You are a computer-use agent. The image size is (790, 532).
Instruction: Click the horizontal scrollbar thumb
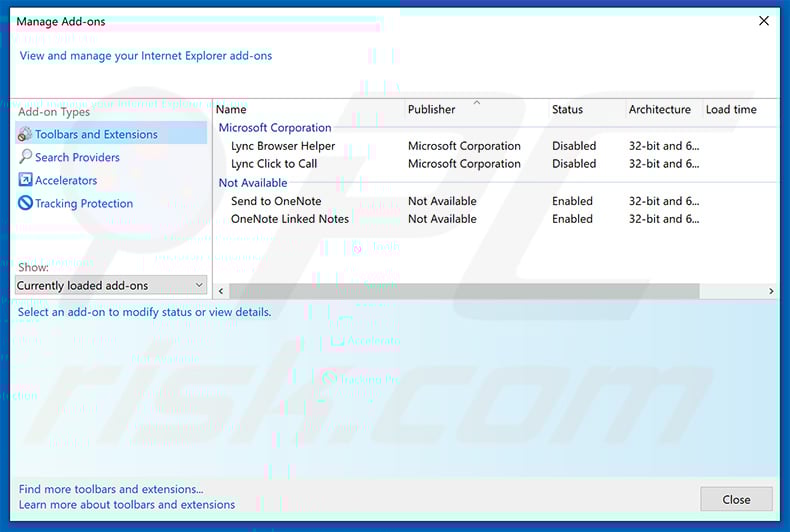point(464,291)
